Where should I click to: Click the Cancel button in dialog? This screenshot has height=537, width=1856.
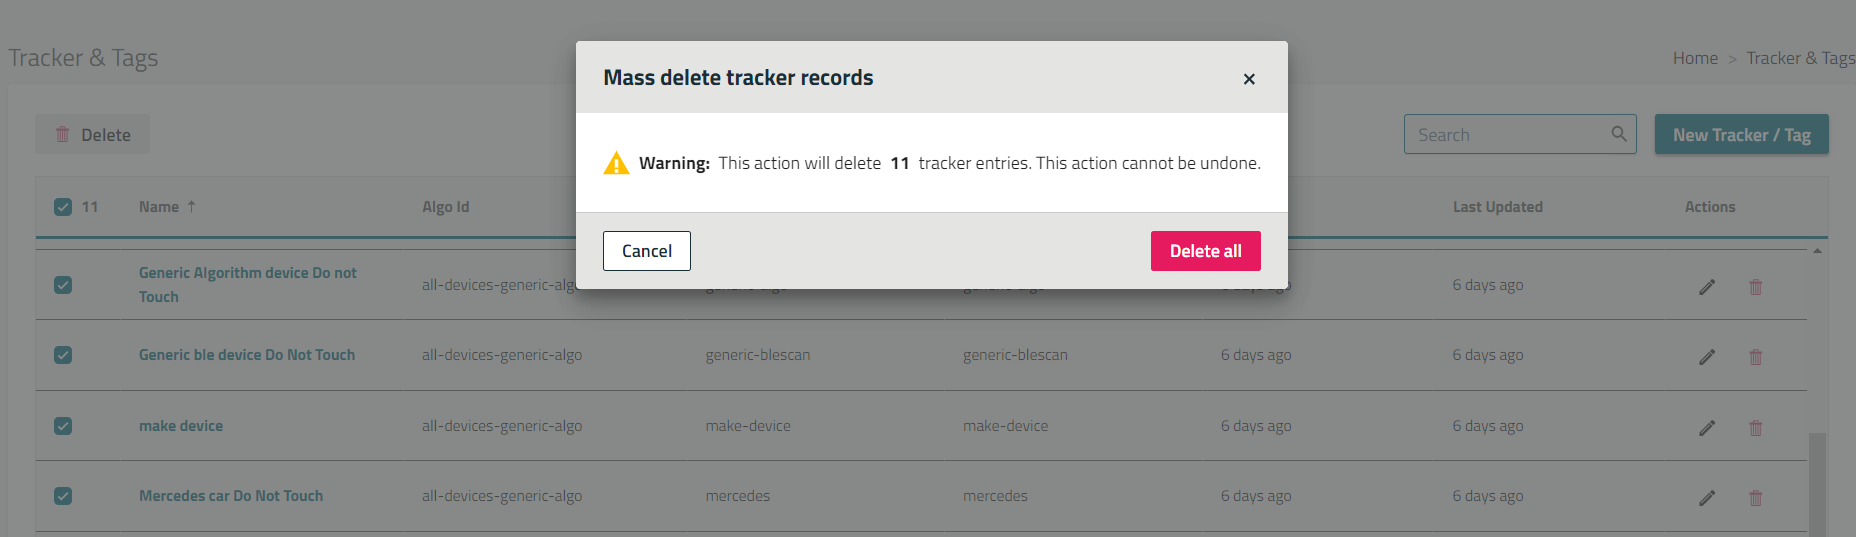[x=646, y=251]
